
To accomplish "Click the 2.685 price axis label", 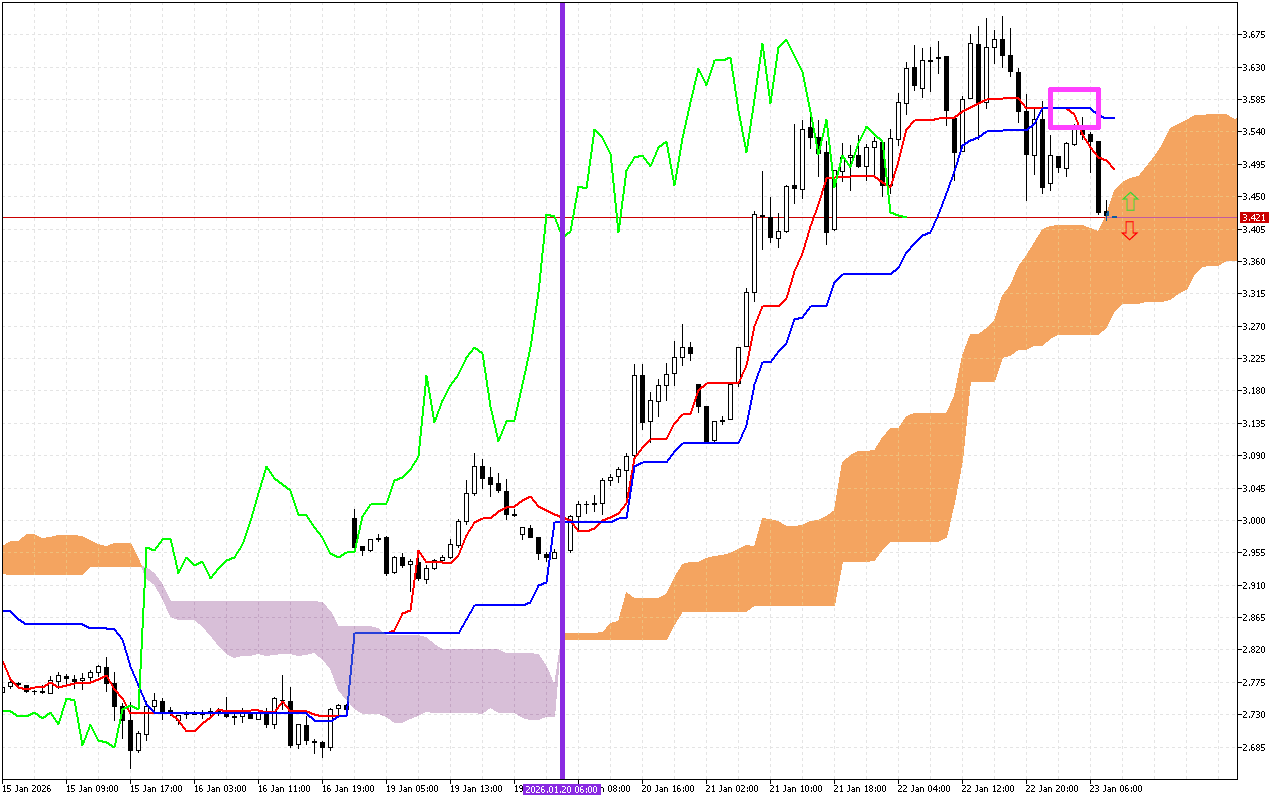I will [x=1252, y=747].
